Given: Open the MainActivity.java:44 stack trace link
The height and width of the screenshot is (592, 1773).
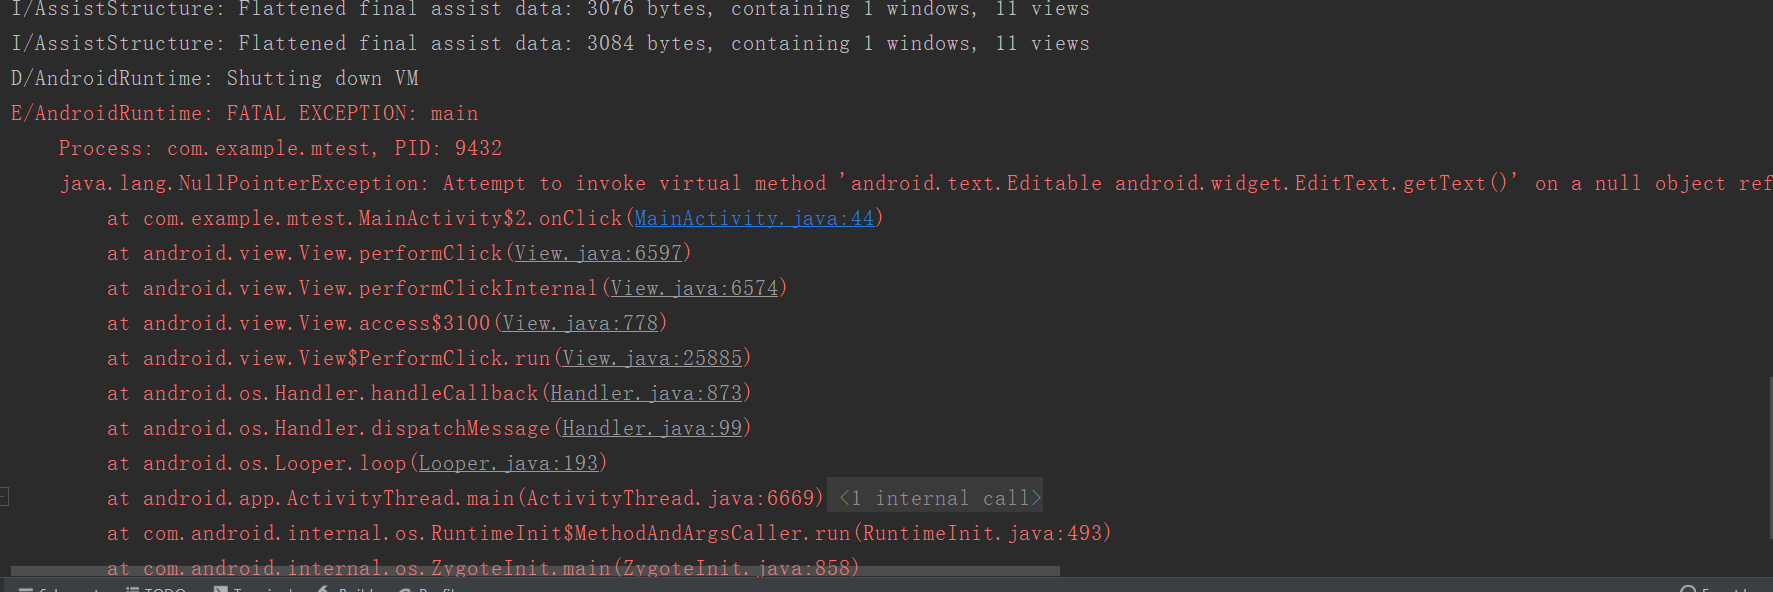Looking at the screenshot, I should [x=754, y=218].
